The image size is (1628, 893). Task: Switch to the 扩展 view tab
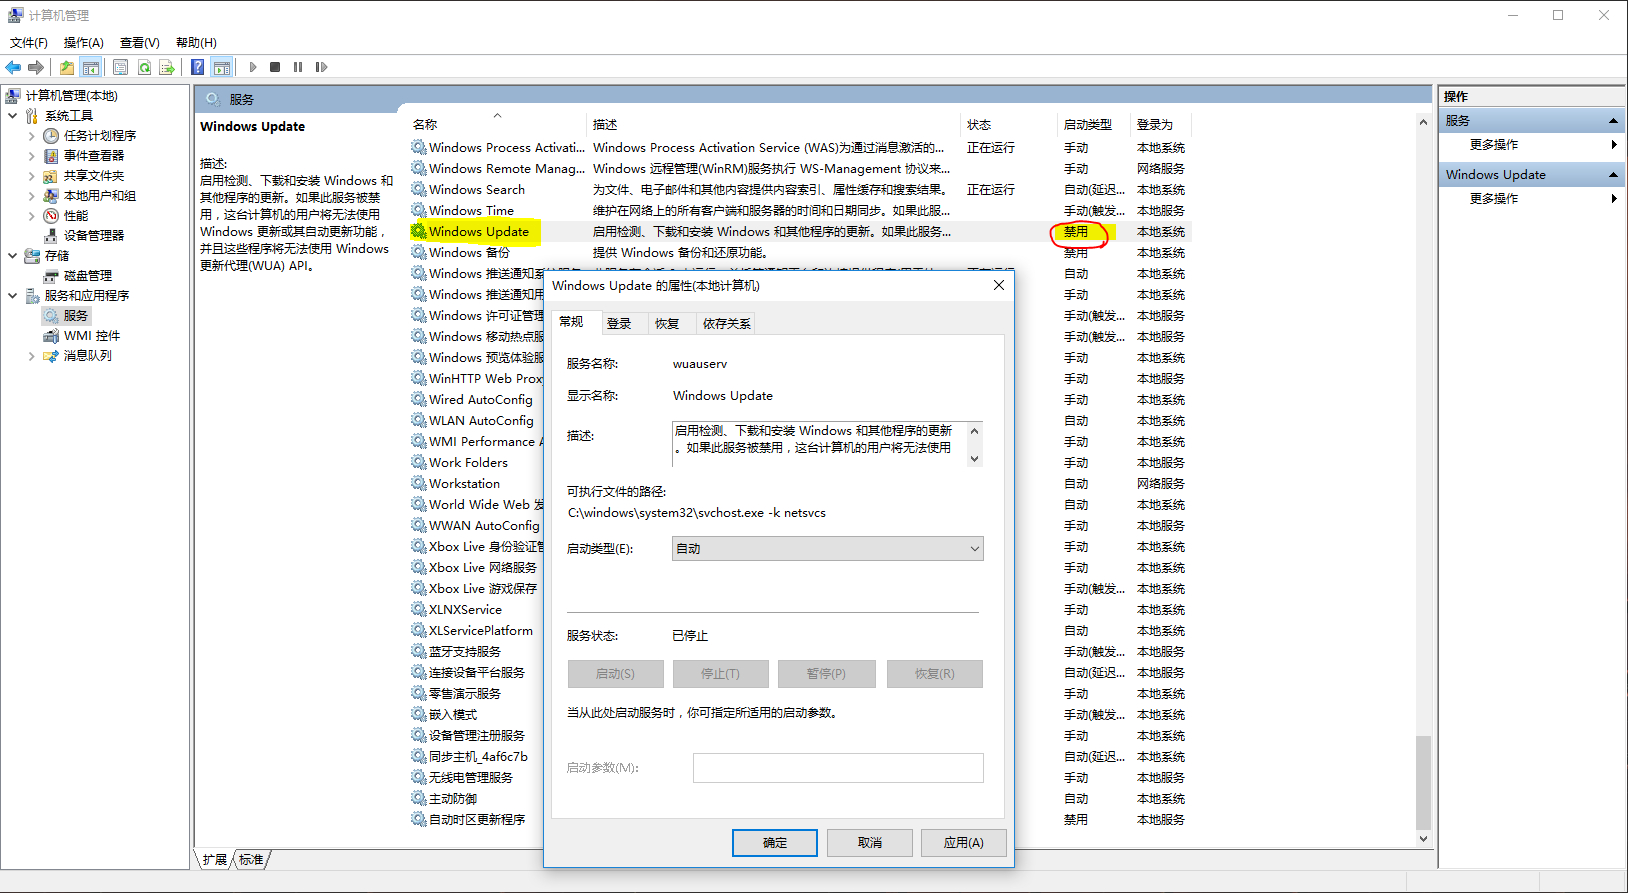coord(214,859)
